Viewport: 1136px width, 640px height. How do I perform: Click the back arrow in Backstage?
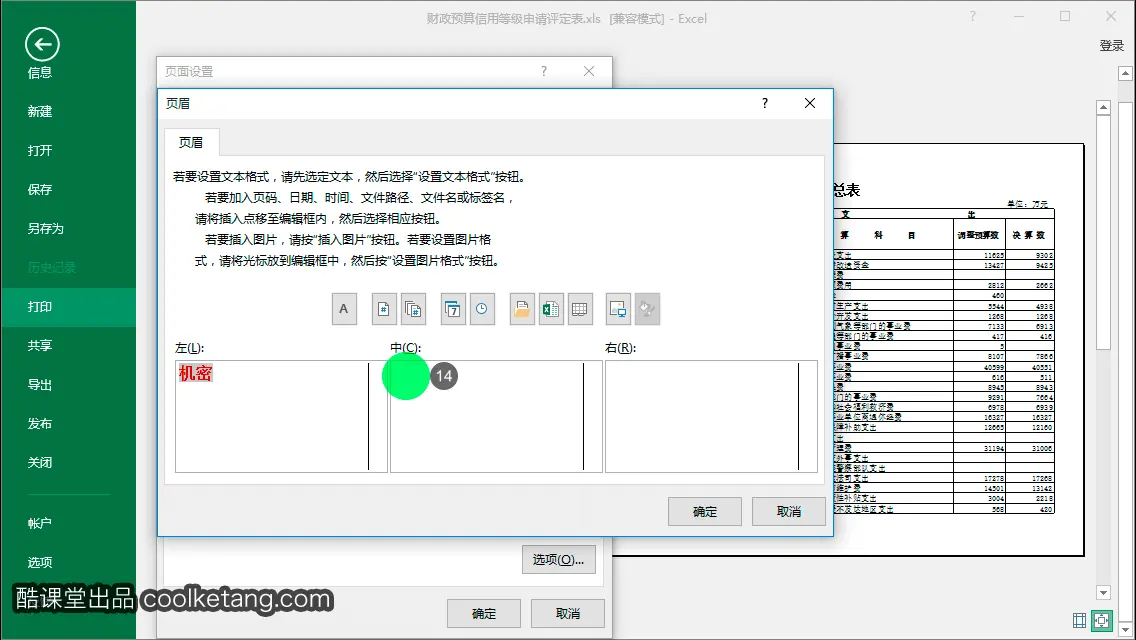42,45
